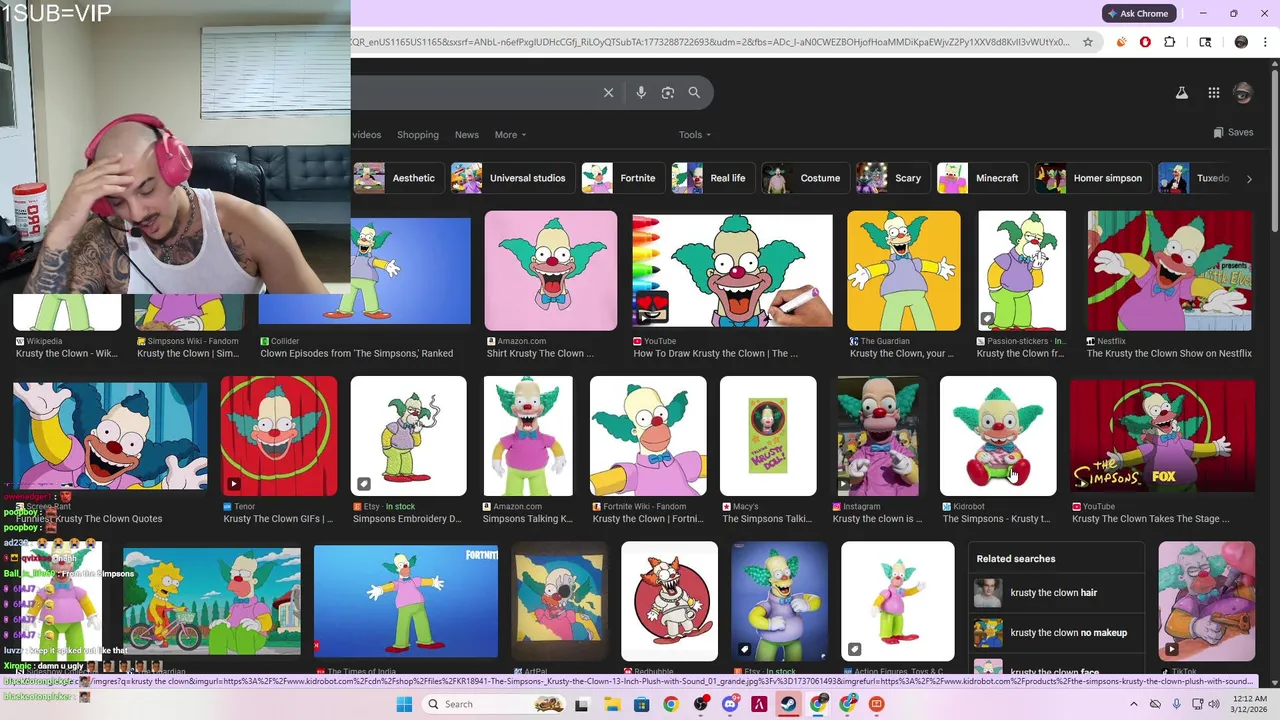Image resolution: width=1280 pixels, height=720 pixels.
Task: Show hidden system tray icons
Action: (x=1134, y=704)
